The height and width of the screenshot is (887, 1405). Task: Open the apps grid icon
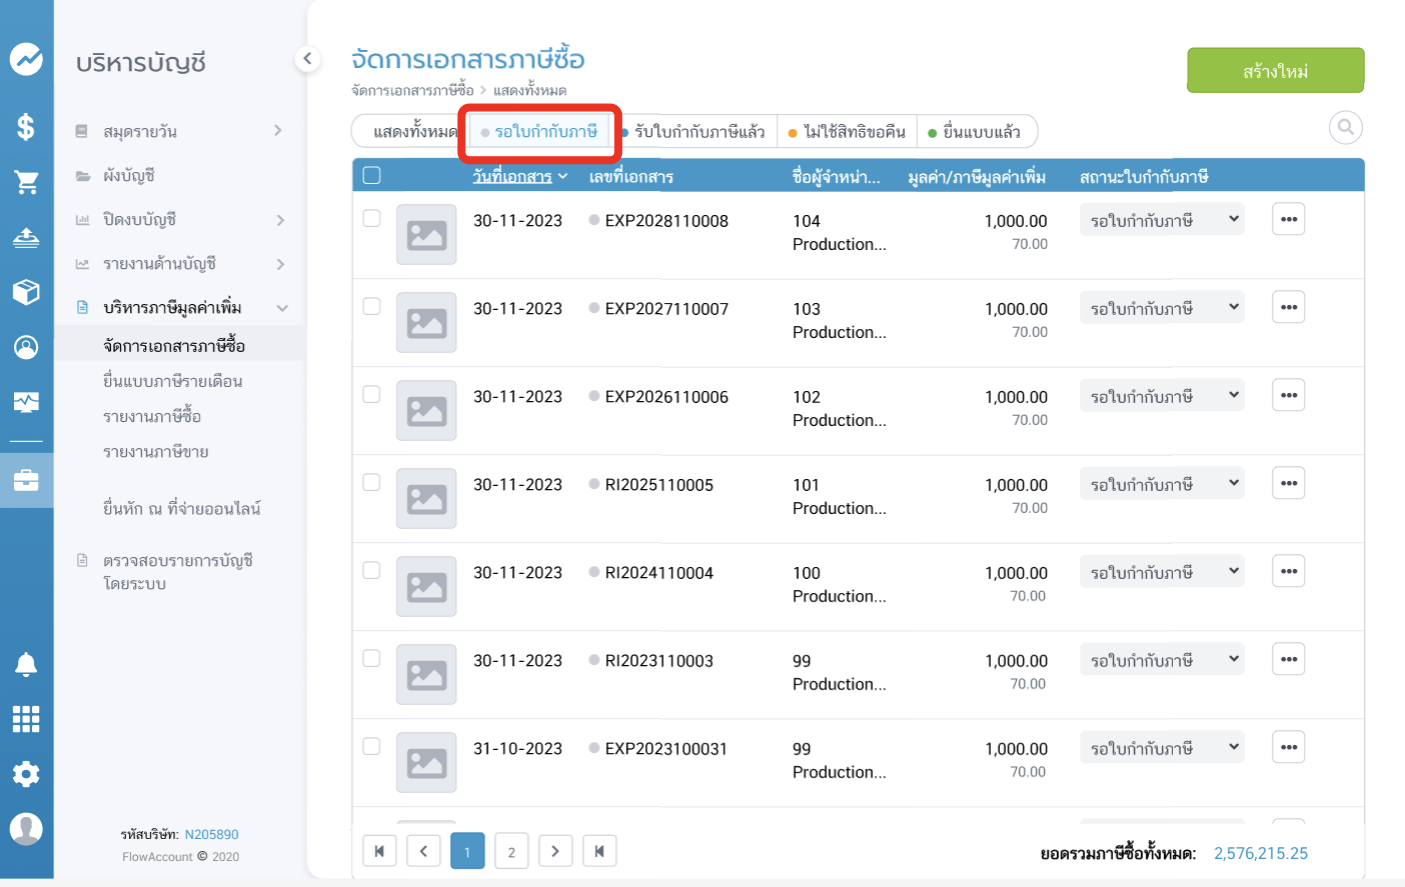26,719
